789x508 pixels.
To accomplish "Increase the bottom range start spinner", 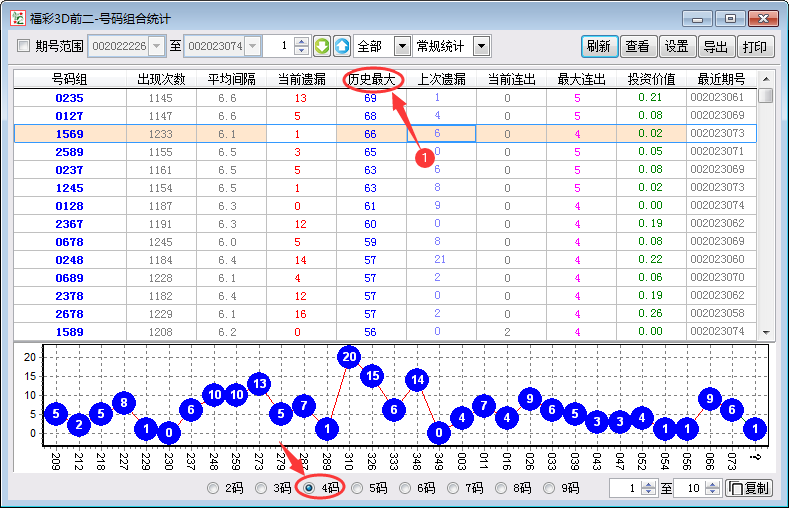I will [x=649, y=484].
